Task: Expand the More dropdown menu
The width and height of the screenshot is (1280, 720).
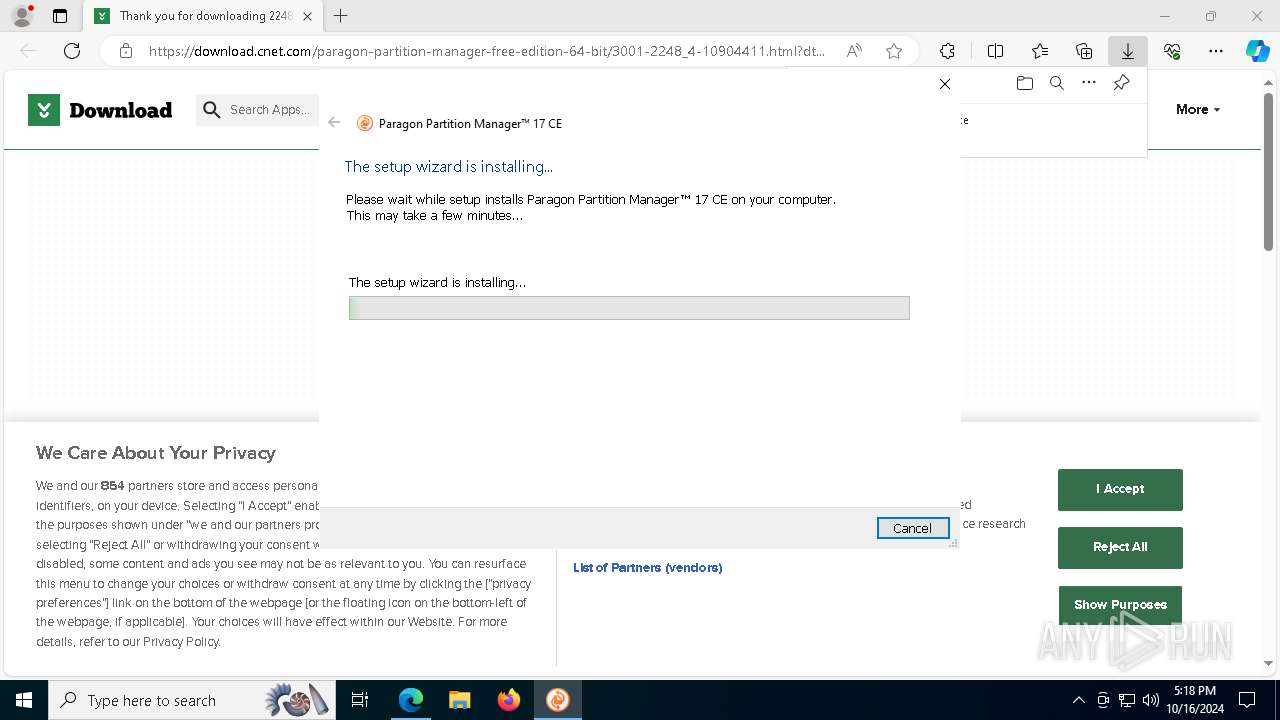Action: point(1198,110)
